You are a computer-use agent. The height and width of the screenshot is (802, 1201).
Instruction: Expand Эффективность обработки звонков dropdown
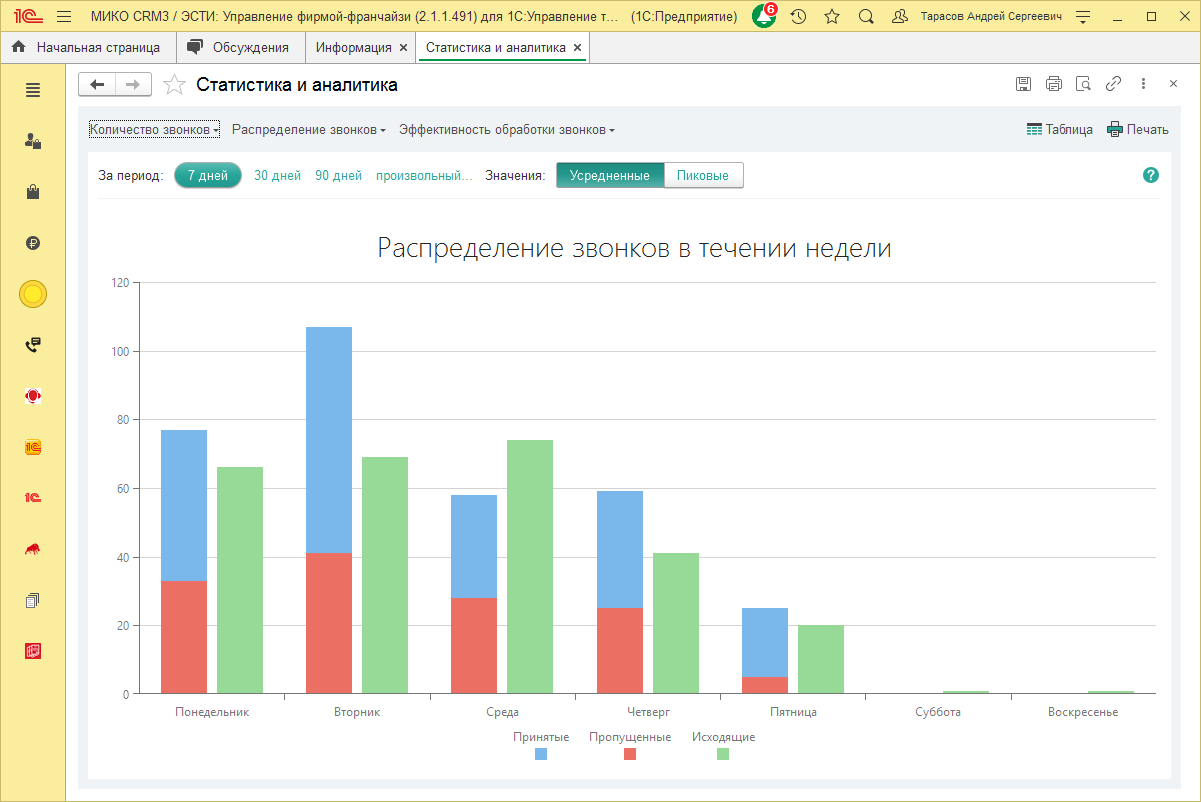point(506,130)
